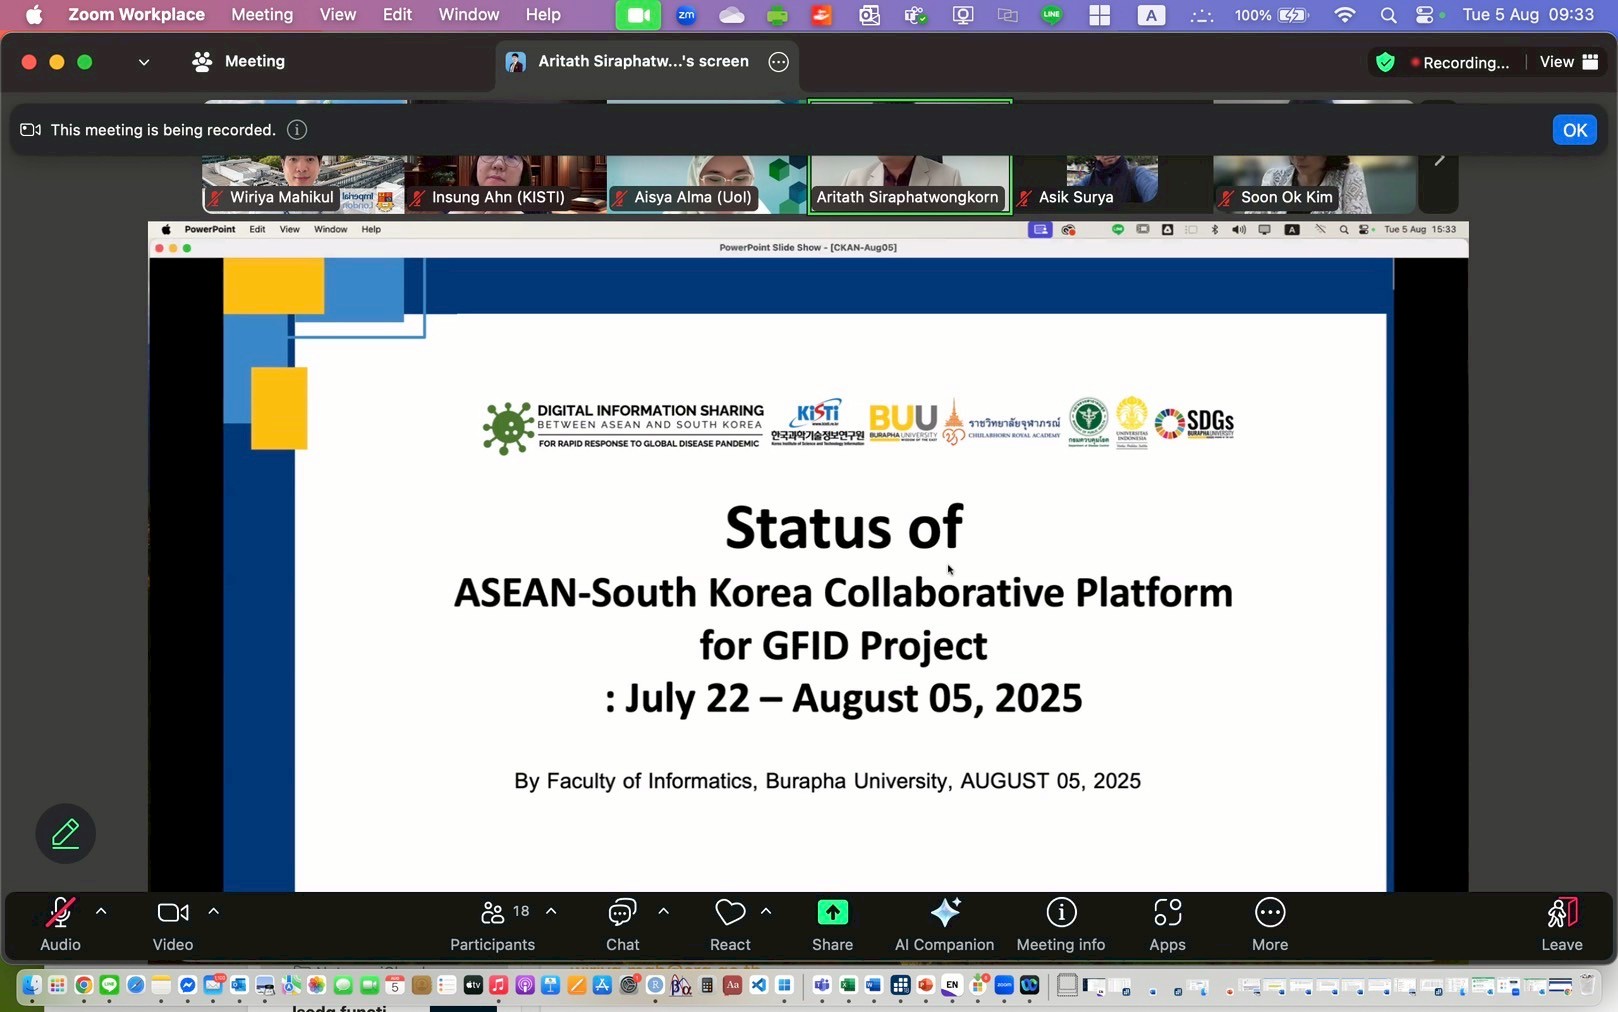Screen dimensions: 1618x1012
Task: Open the Window menu in menu bar
Action: 469,15
